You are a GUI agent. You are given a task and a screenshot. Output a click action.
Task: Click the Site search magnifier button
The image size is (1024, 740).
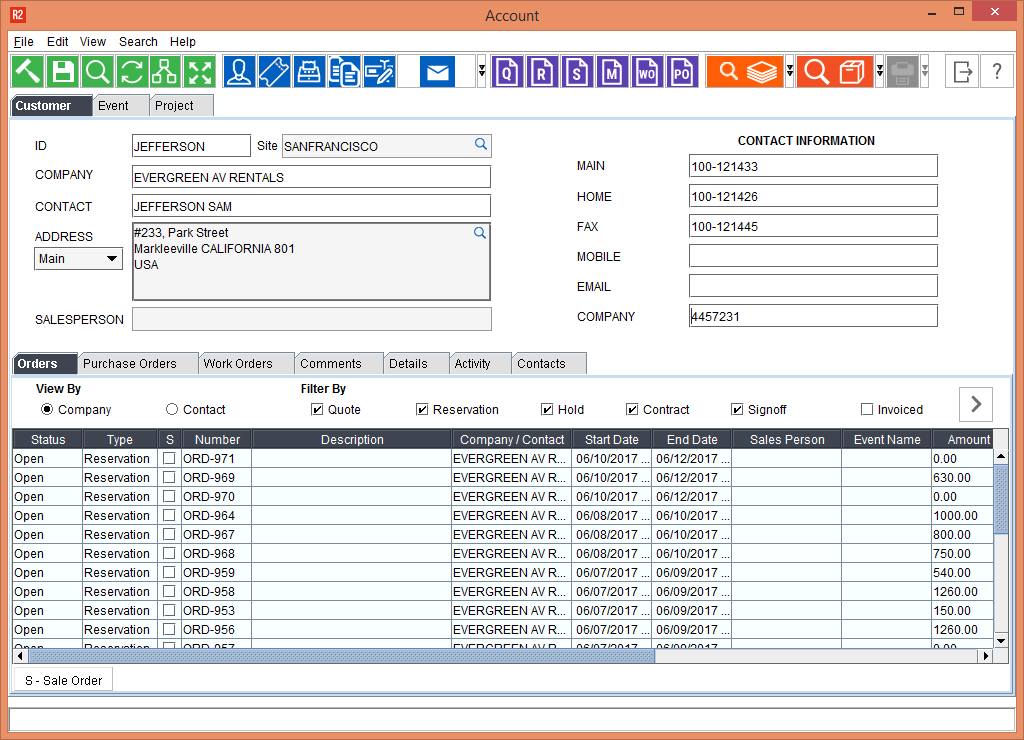click(x=481, y=145)
